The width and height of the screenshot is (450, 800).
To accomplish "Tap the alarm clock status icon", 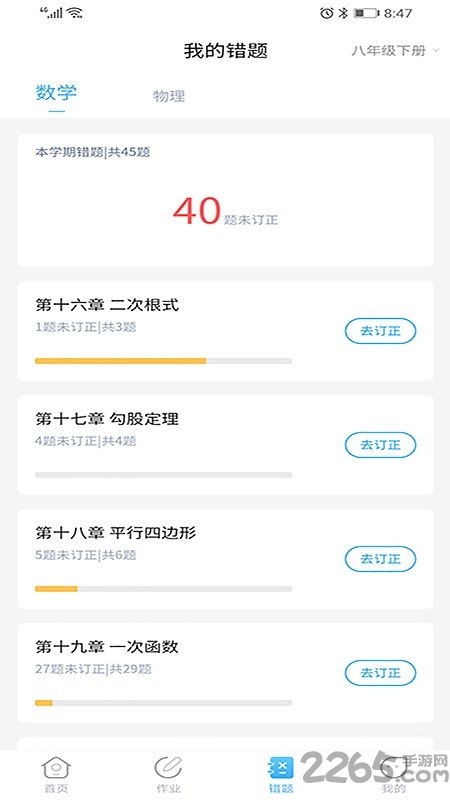I will click(x=327, y=13).
